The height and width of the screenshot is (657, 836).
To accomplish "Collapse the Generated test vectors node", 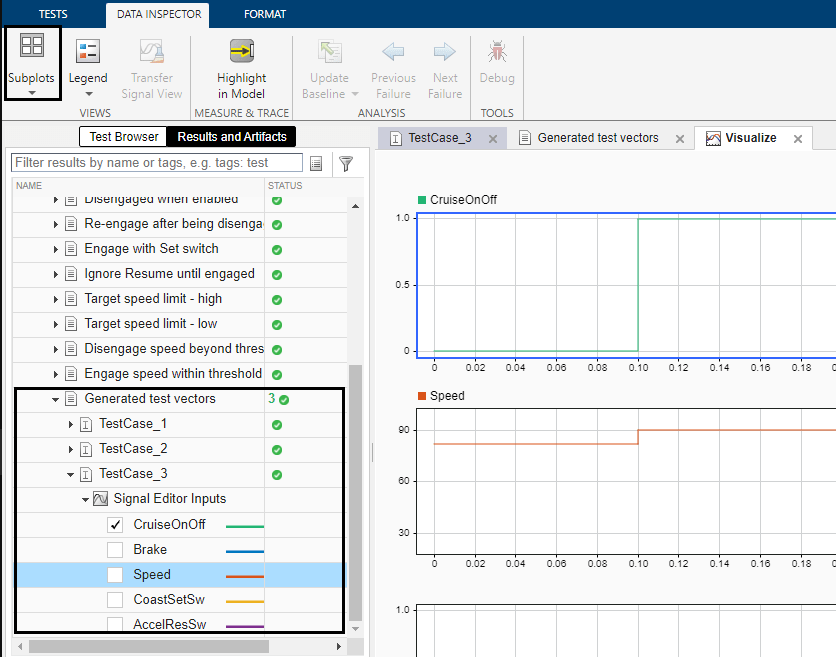I will (56, 399).
